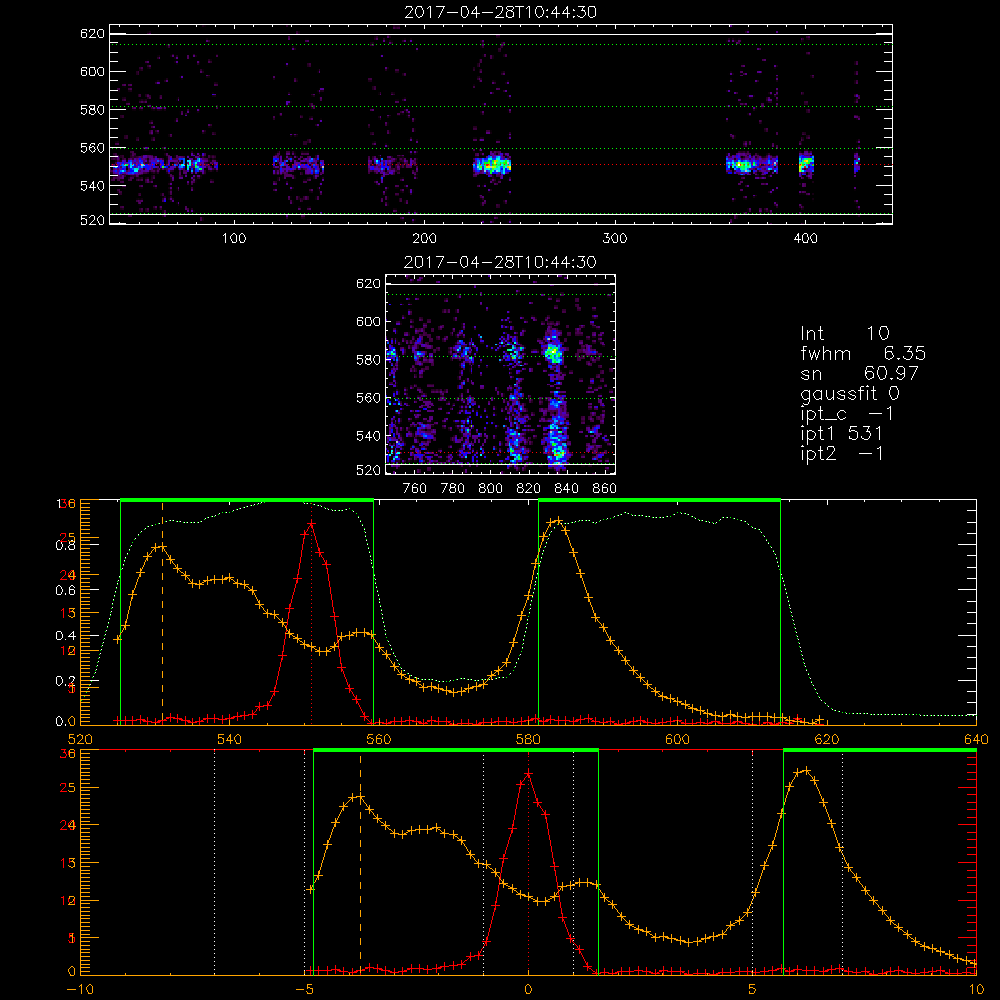Click the thick green bar over the bottom plot's left window
1000x1000 pixels.
(456, 750)
